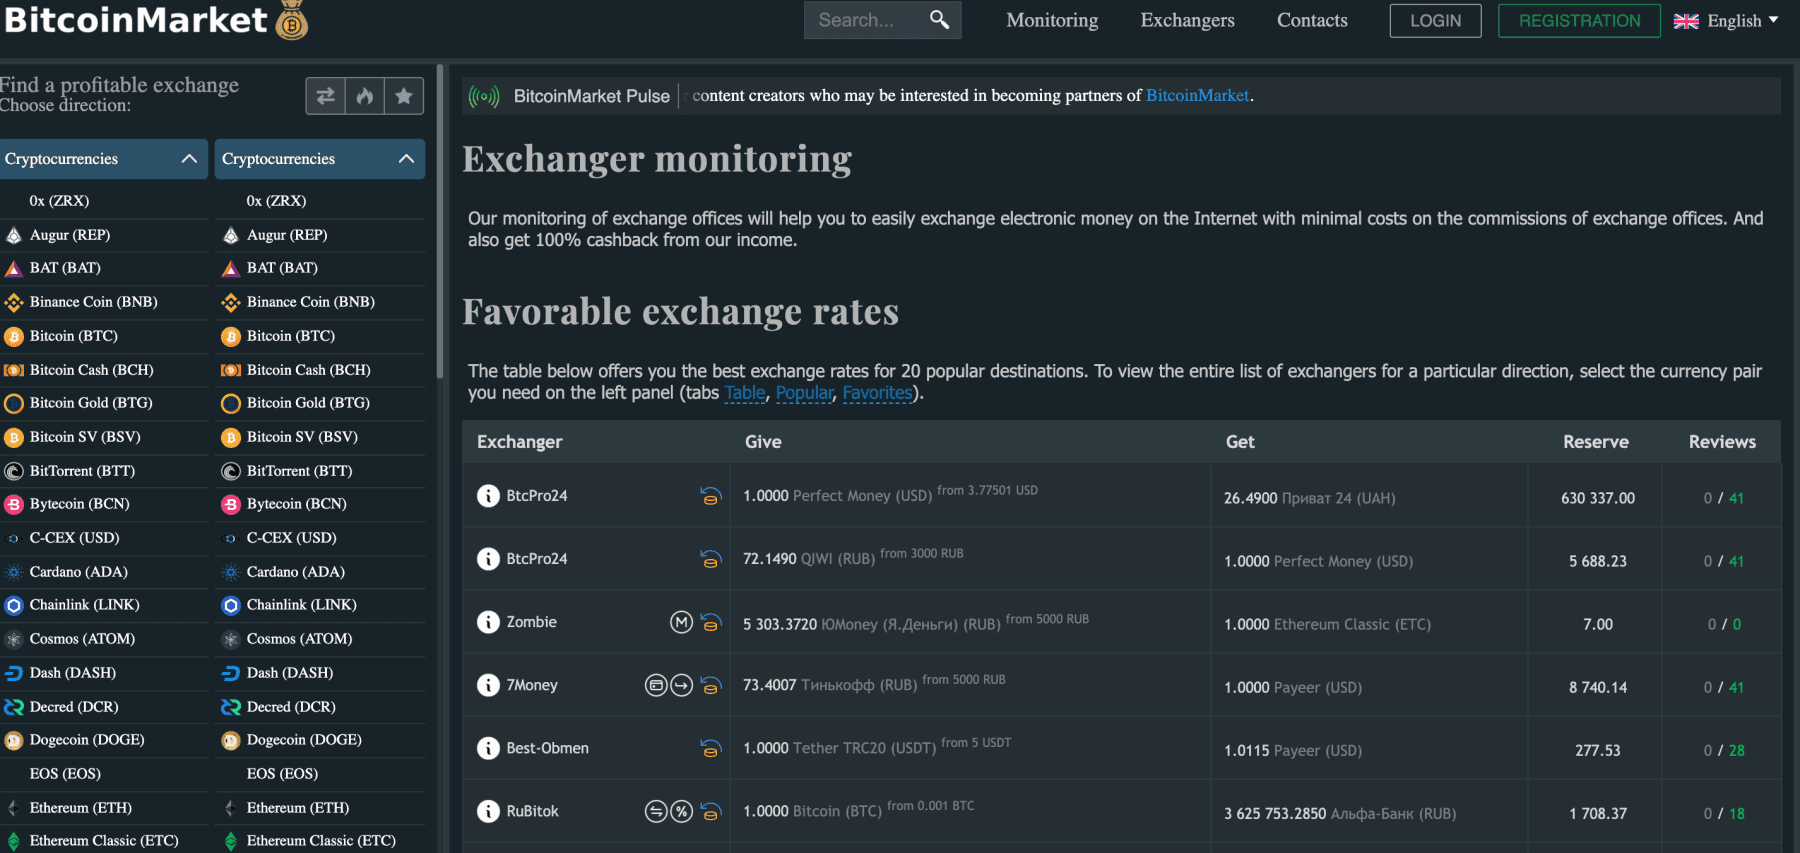The width and height of the screenshot is (1800, 853).
Task: Click the BitcoinMarket coin logo
Action: point(292,21)
